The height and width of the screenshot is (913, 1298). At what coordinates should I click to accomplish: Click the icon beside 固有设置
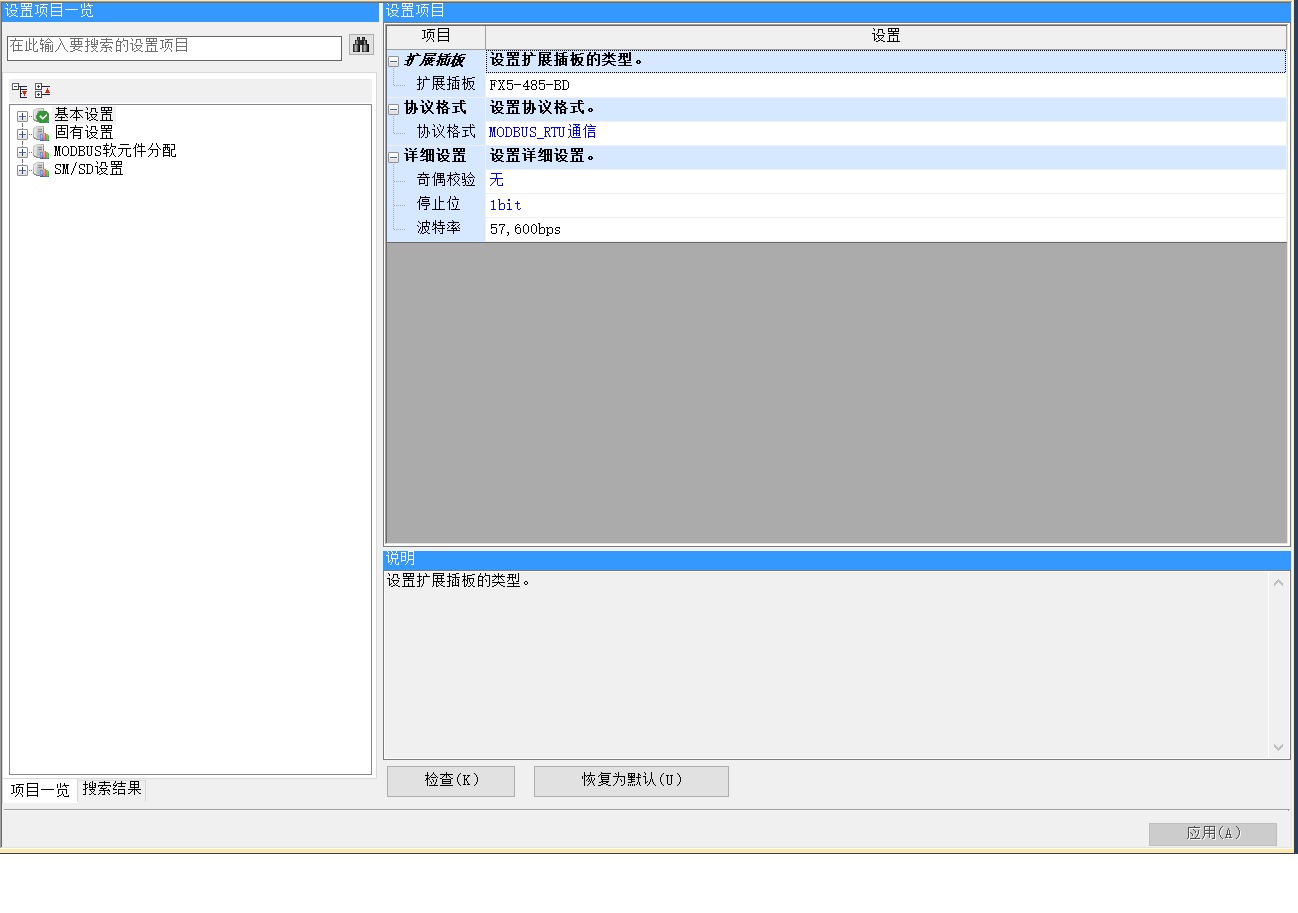click(41, 134)
